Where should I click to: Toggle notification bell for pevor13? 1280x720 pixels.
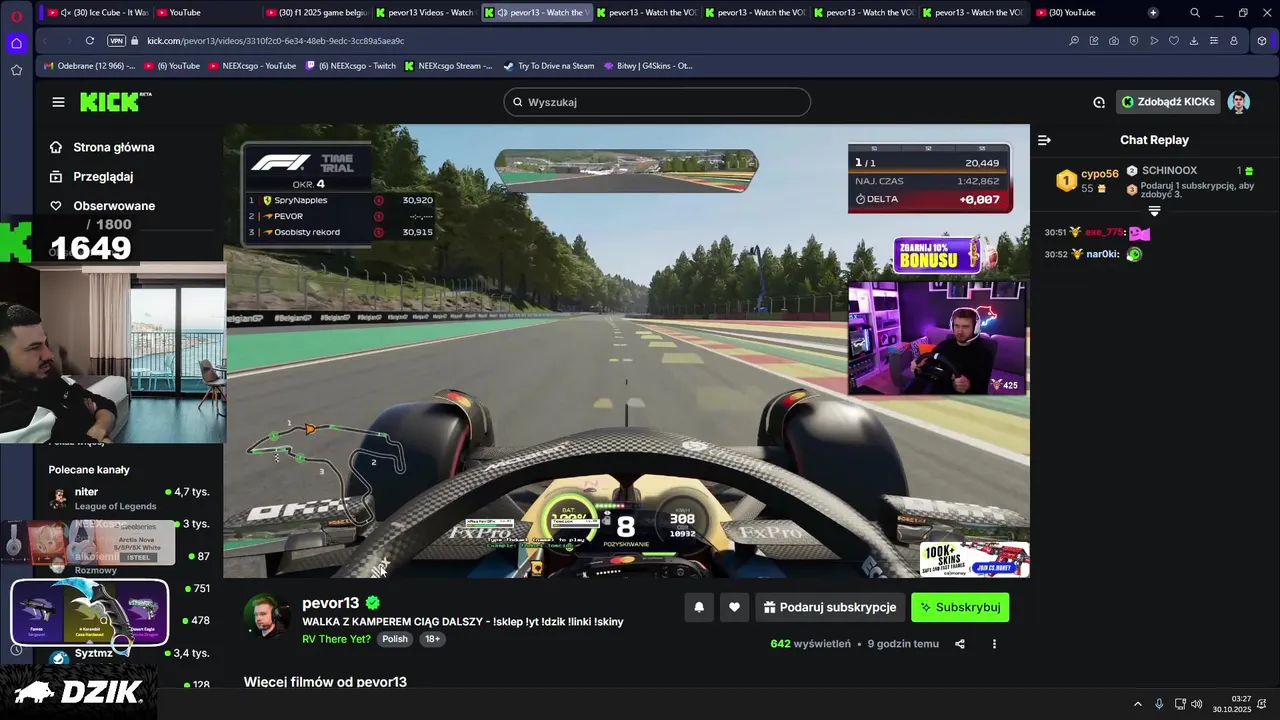699,607
